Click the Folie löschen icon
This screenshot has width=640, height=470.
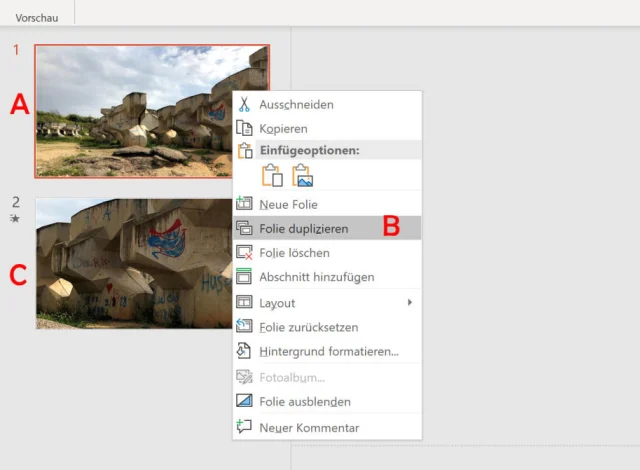click(x=244, y=253)
